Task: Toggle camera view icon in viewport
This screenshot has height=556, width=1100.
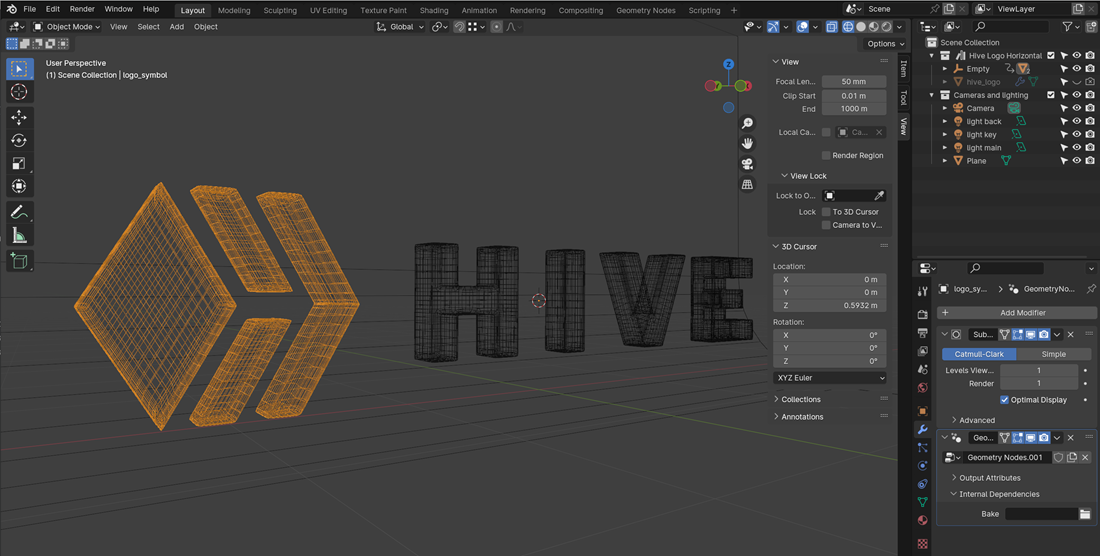Action: (x=747, y=163)
